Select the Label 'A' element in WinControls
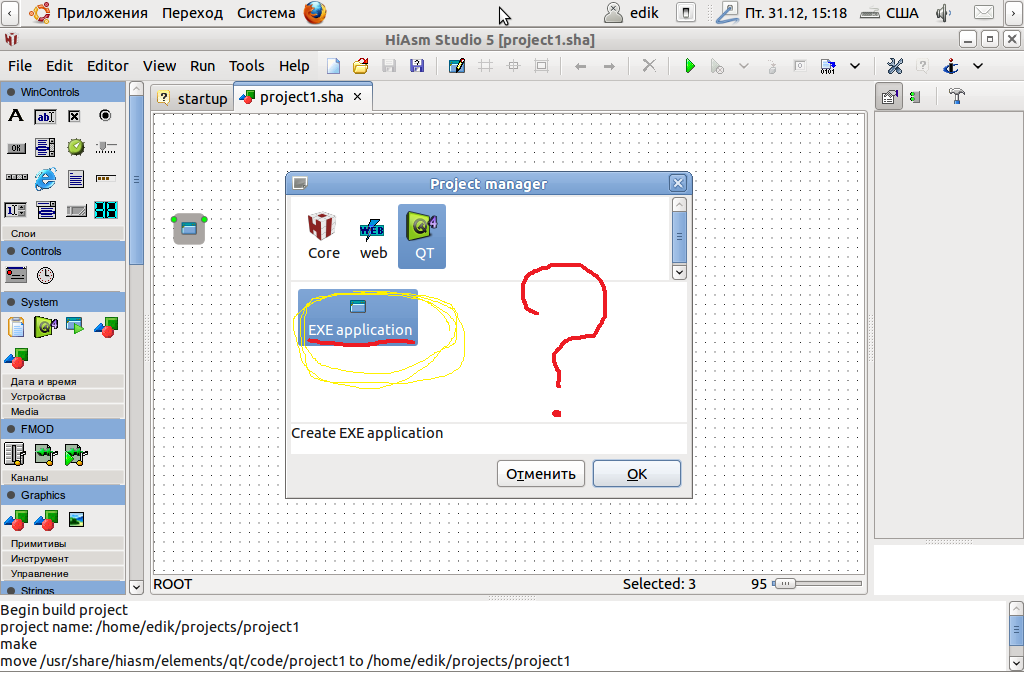 (x=16, y=116)
